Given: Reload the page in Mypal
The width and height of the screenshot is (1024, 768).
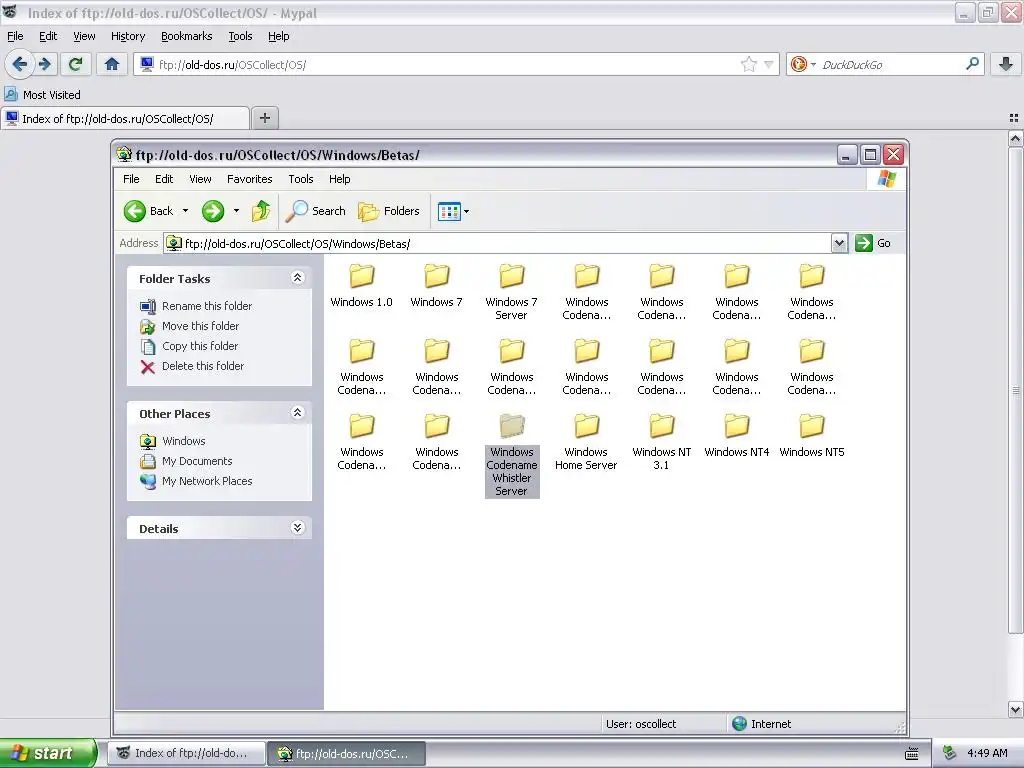Looking at the screenshot, I should [x=75, y=64].
